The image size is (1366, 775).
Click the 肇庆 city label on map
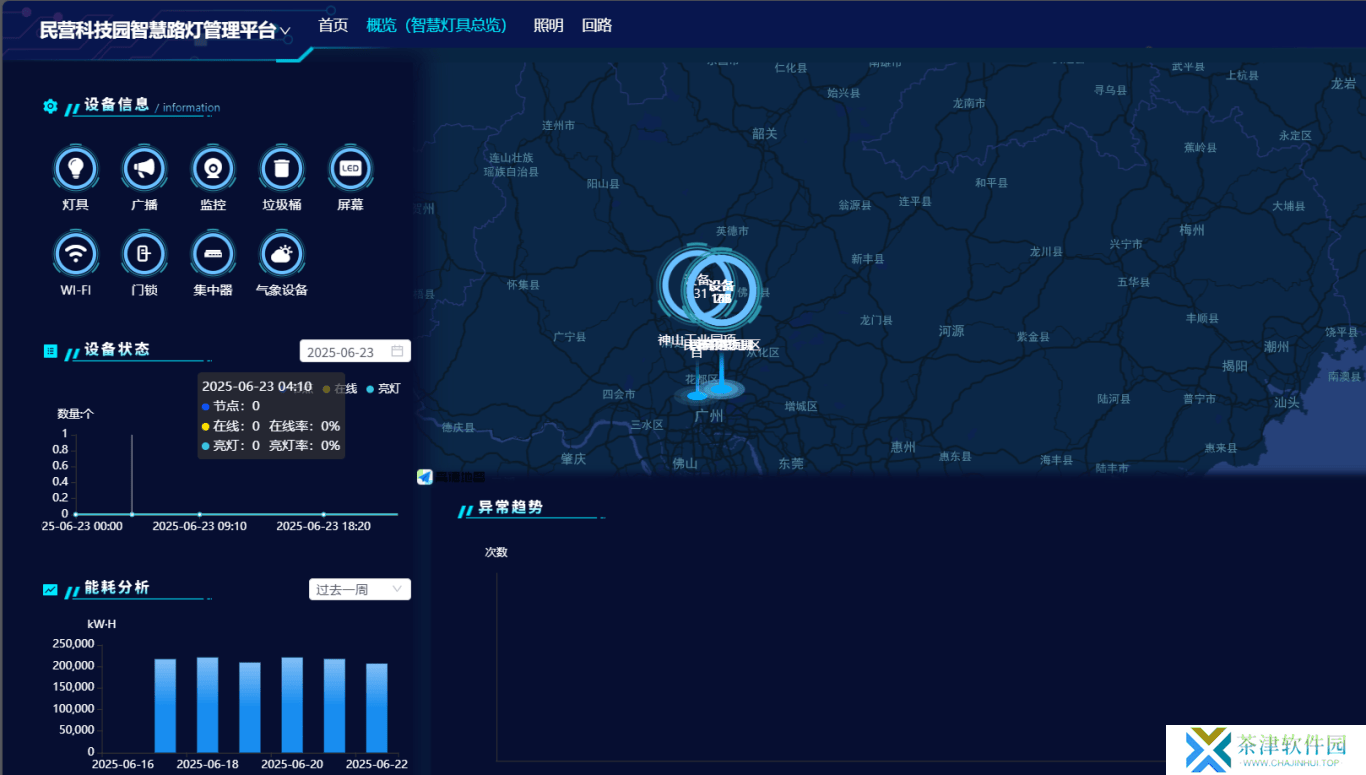tap(574, 458)
